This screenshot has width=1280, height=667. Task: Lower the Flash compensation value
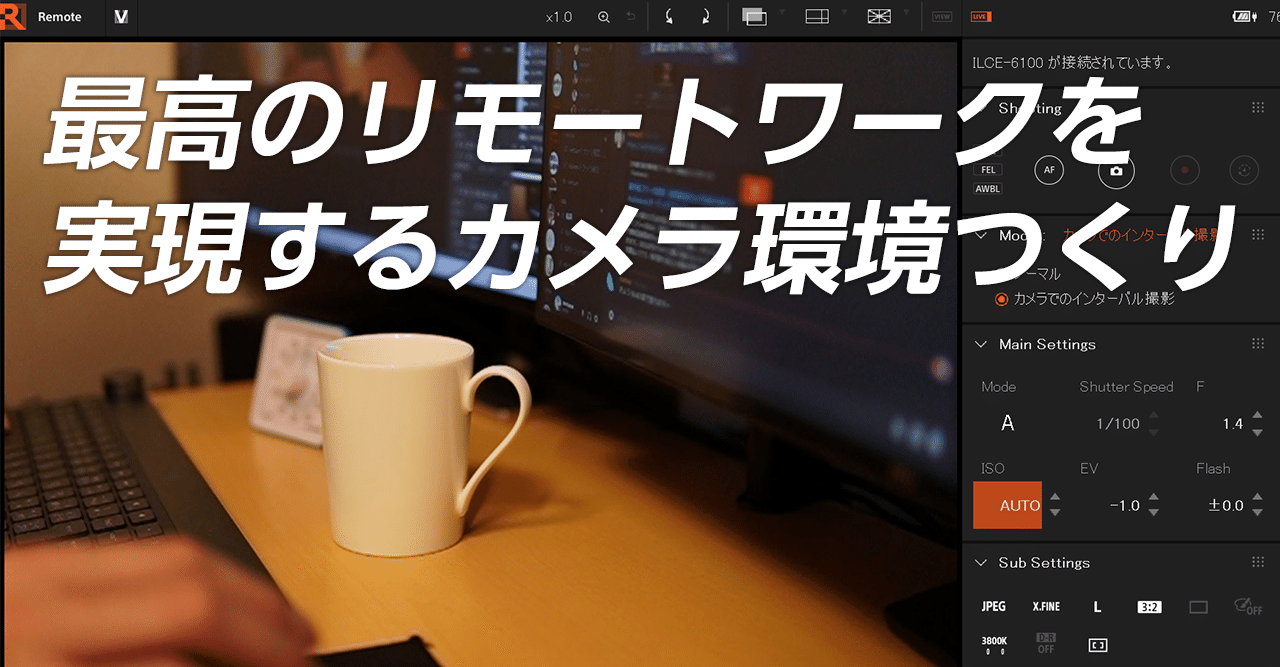(1257, 514)
